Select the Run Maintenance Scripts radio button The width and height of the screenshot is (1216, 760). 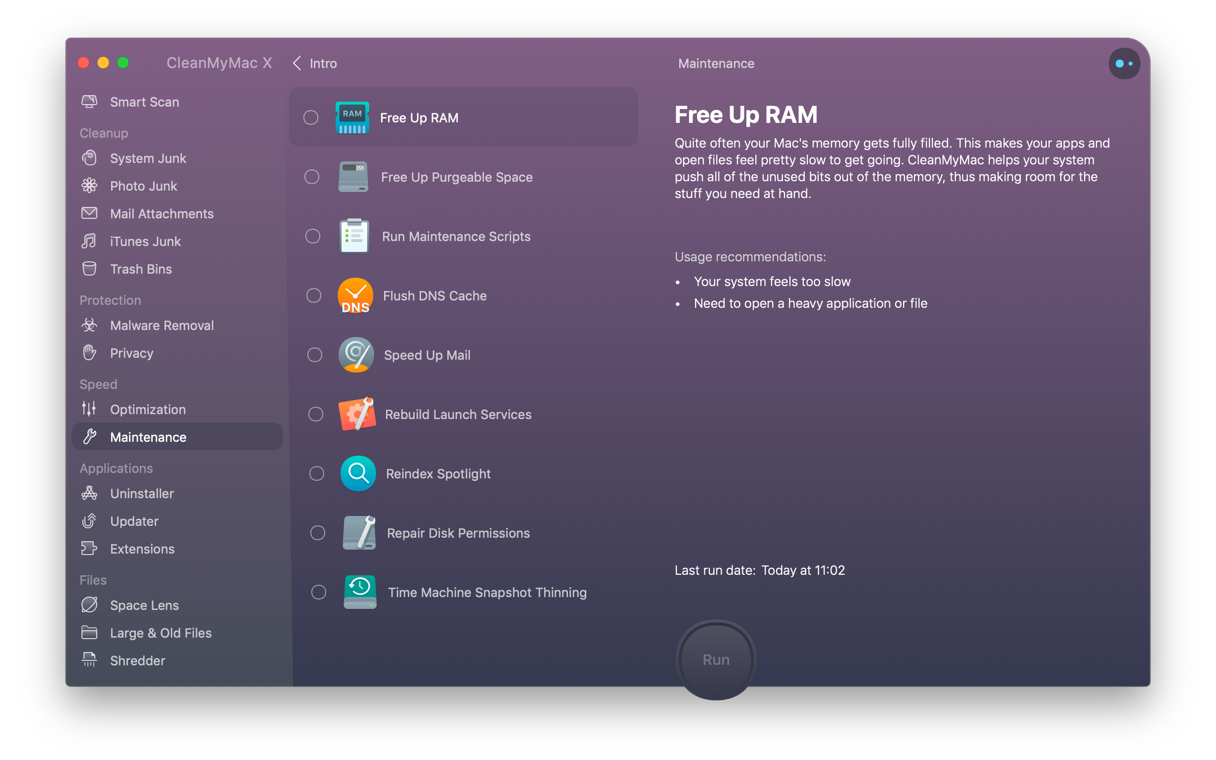coord(313,236)
